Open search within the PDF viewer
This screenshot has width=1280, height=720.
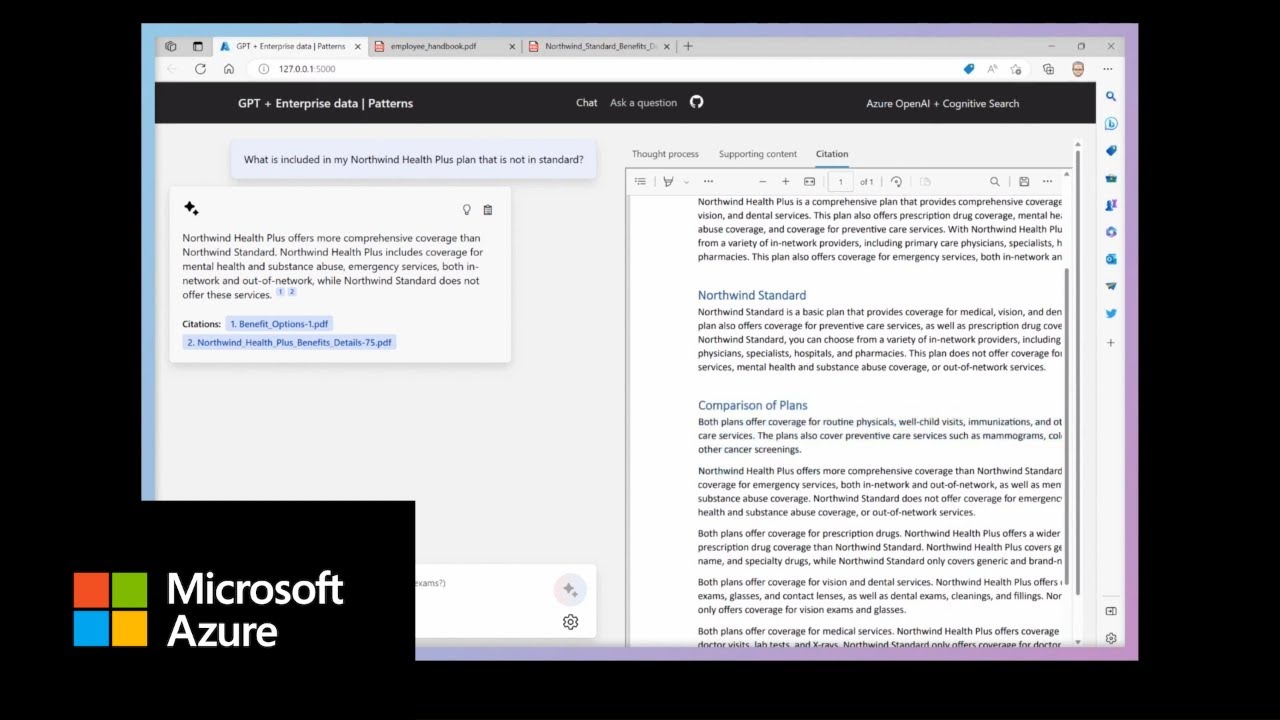click(x=996, y=181)
